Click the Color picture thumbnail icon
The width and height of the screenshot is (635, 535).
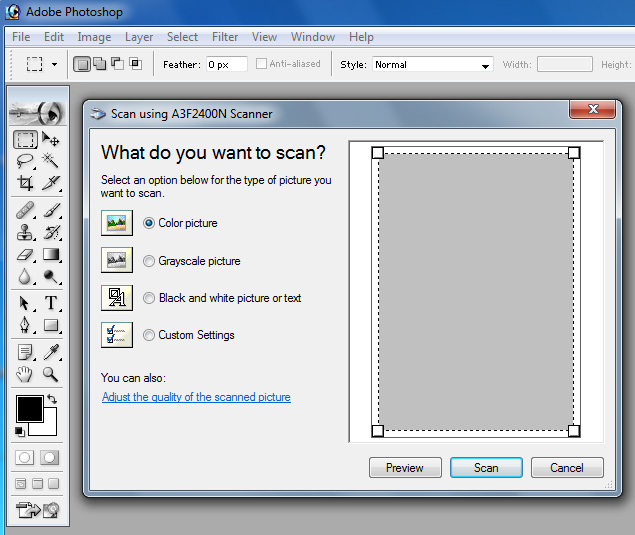117,223
